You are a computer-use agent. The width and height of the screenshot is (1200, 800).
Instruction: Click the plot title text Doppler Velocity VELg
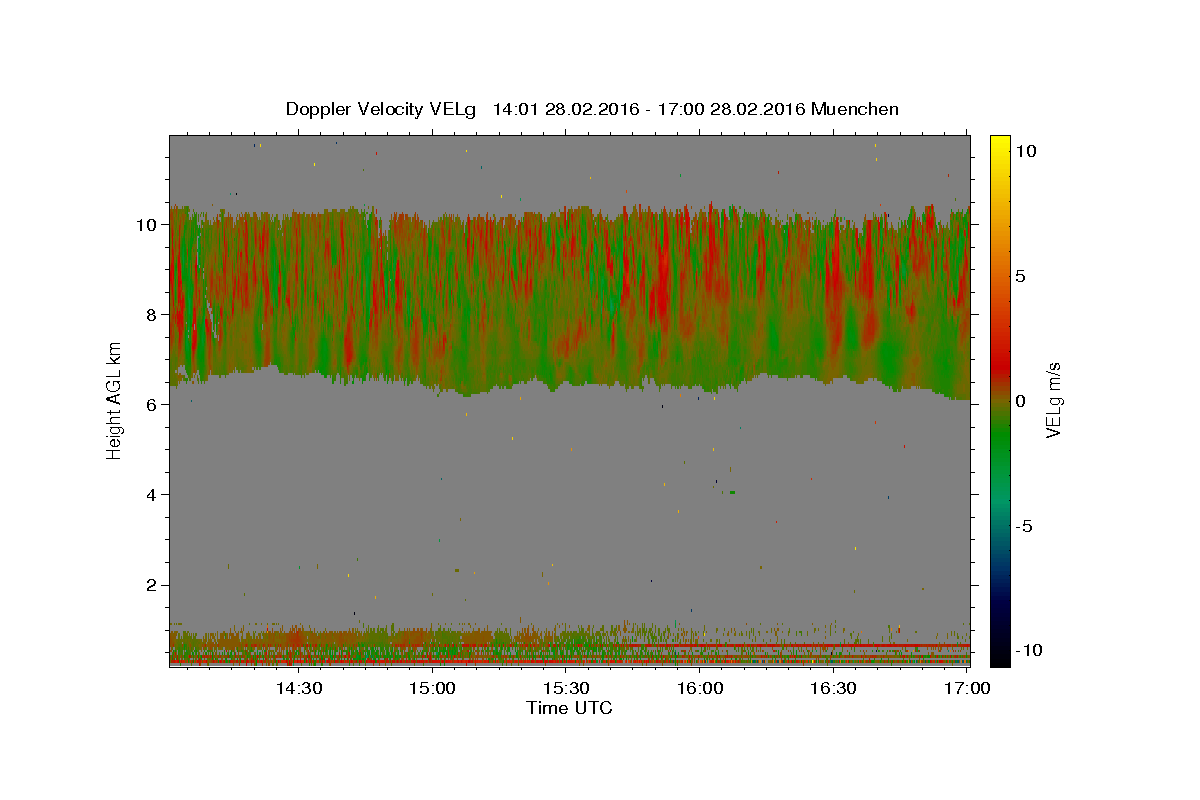[x=381, y=109]
